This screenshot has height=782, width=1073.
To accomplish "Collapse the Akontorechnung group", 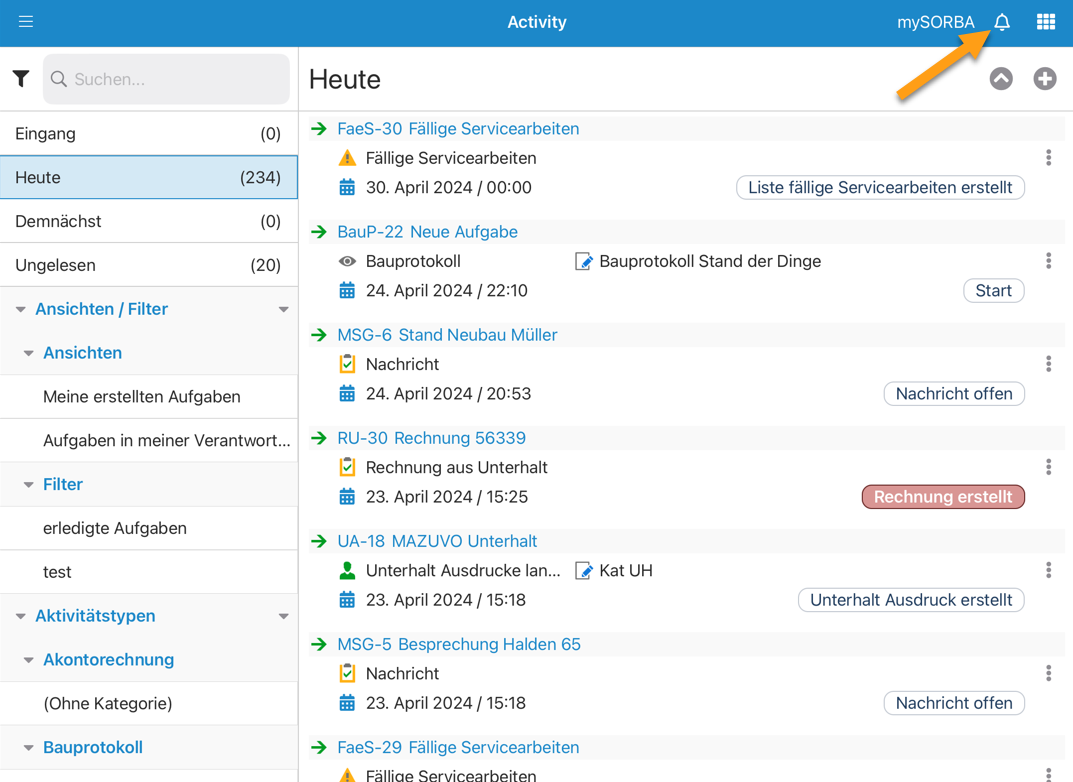I will pyautogui.click(x=29, y=660).
